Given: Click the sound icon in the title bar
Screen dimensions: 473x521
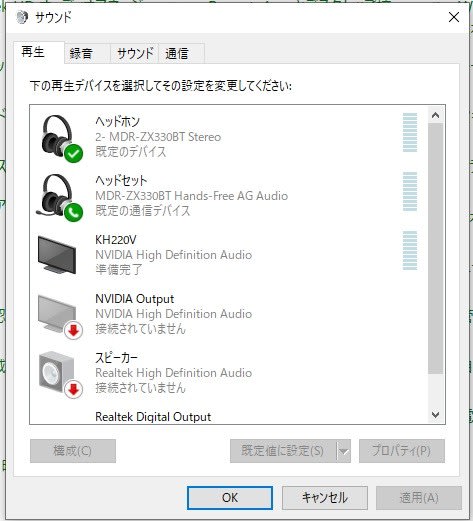Looking at the screenshot, I should [x=22, y=17].
